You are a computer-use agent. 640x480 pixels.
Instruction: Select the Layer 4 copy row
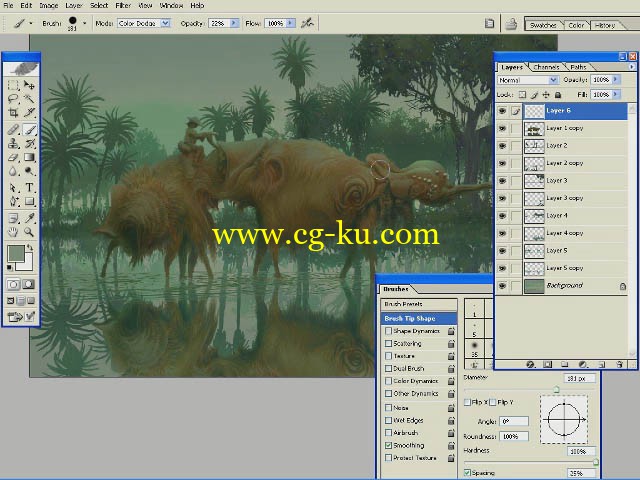561,233
